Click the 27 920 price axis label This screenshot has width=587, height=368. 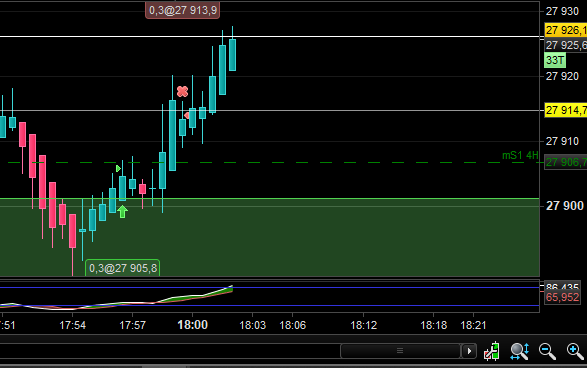coord(562,76)
